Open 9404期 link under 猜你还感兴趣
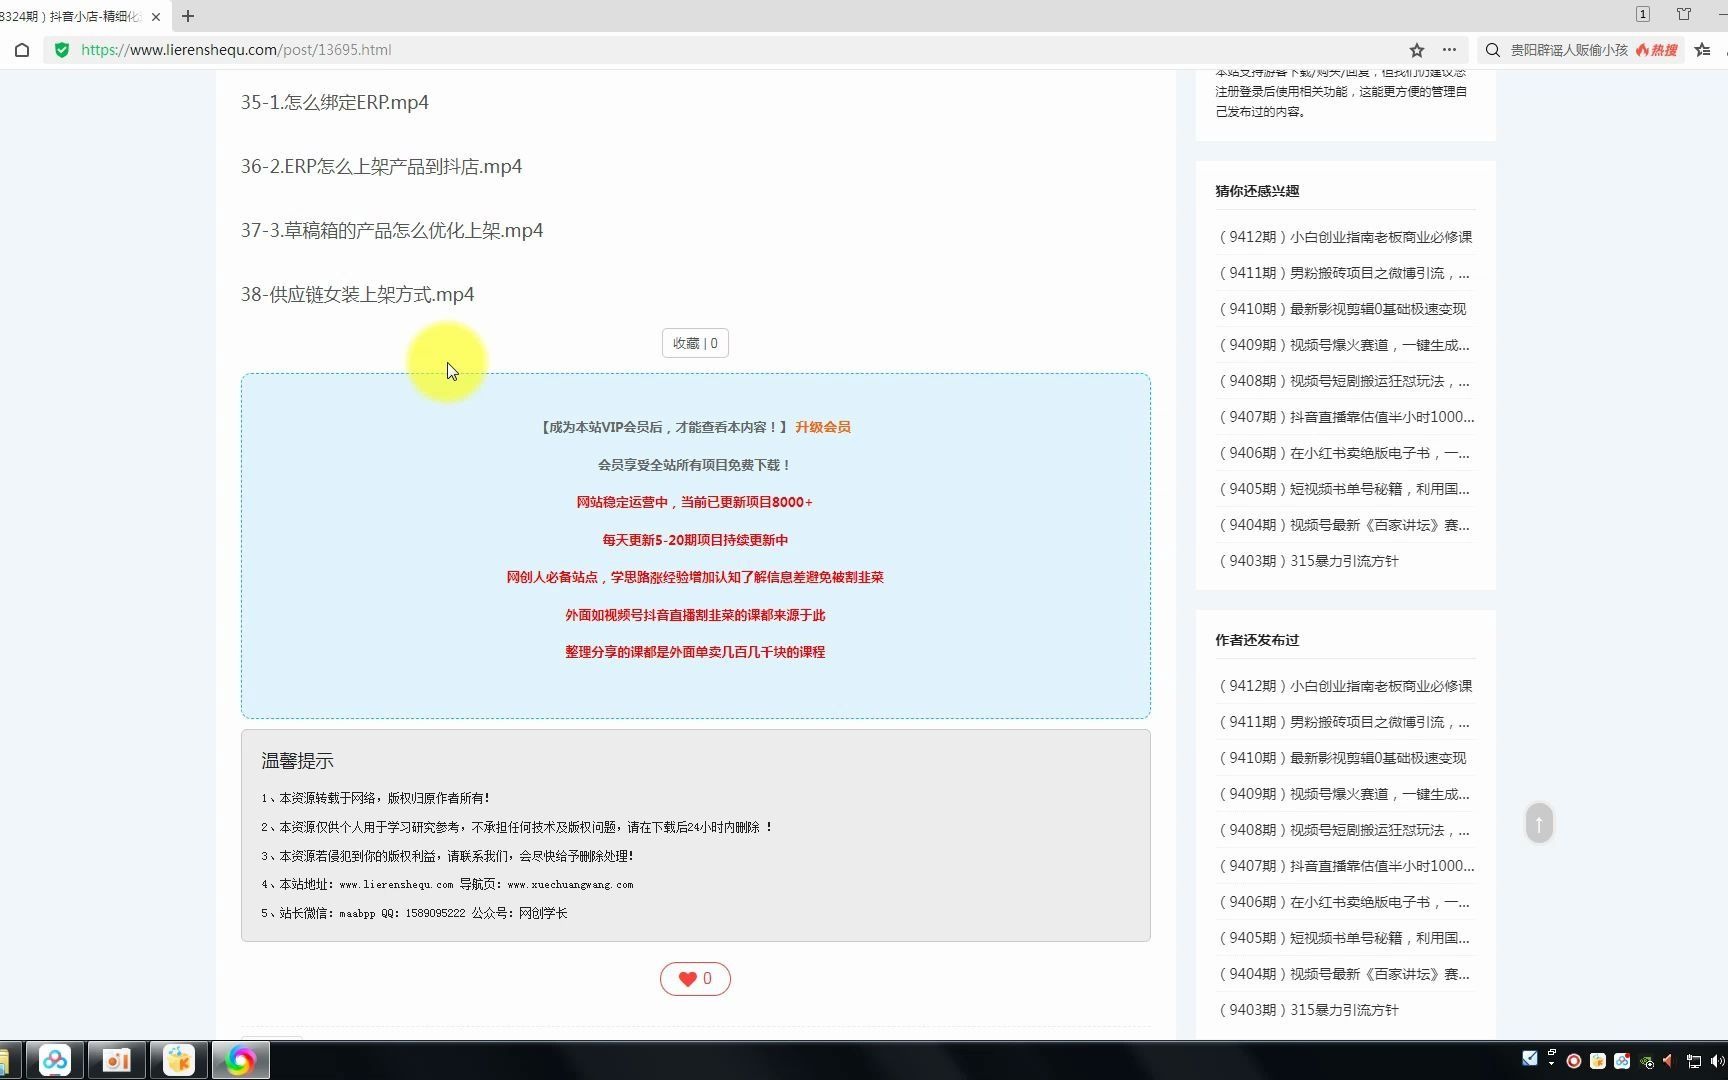Viewport: 1728px width, 1080px height. pos(1344,525)
